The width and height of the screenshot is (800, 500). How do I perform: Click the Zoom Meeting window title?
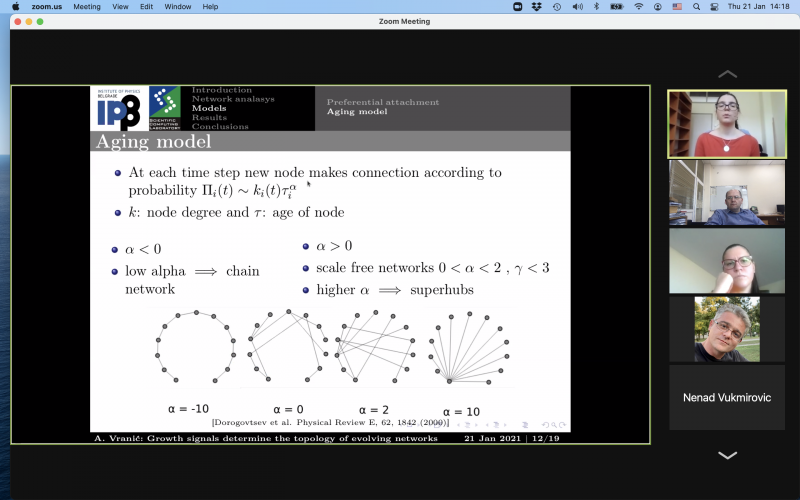[x=404, y=21]
